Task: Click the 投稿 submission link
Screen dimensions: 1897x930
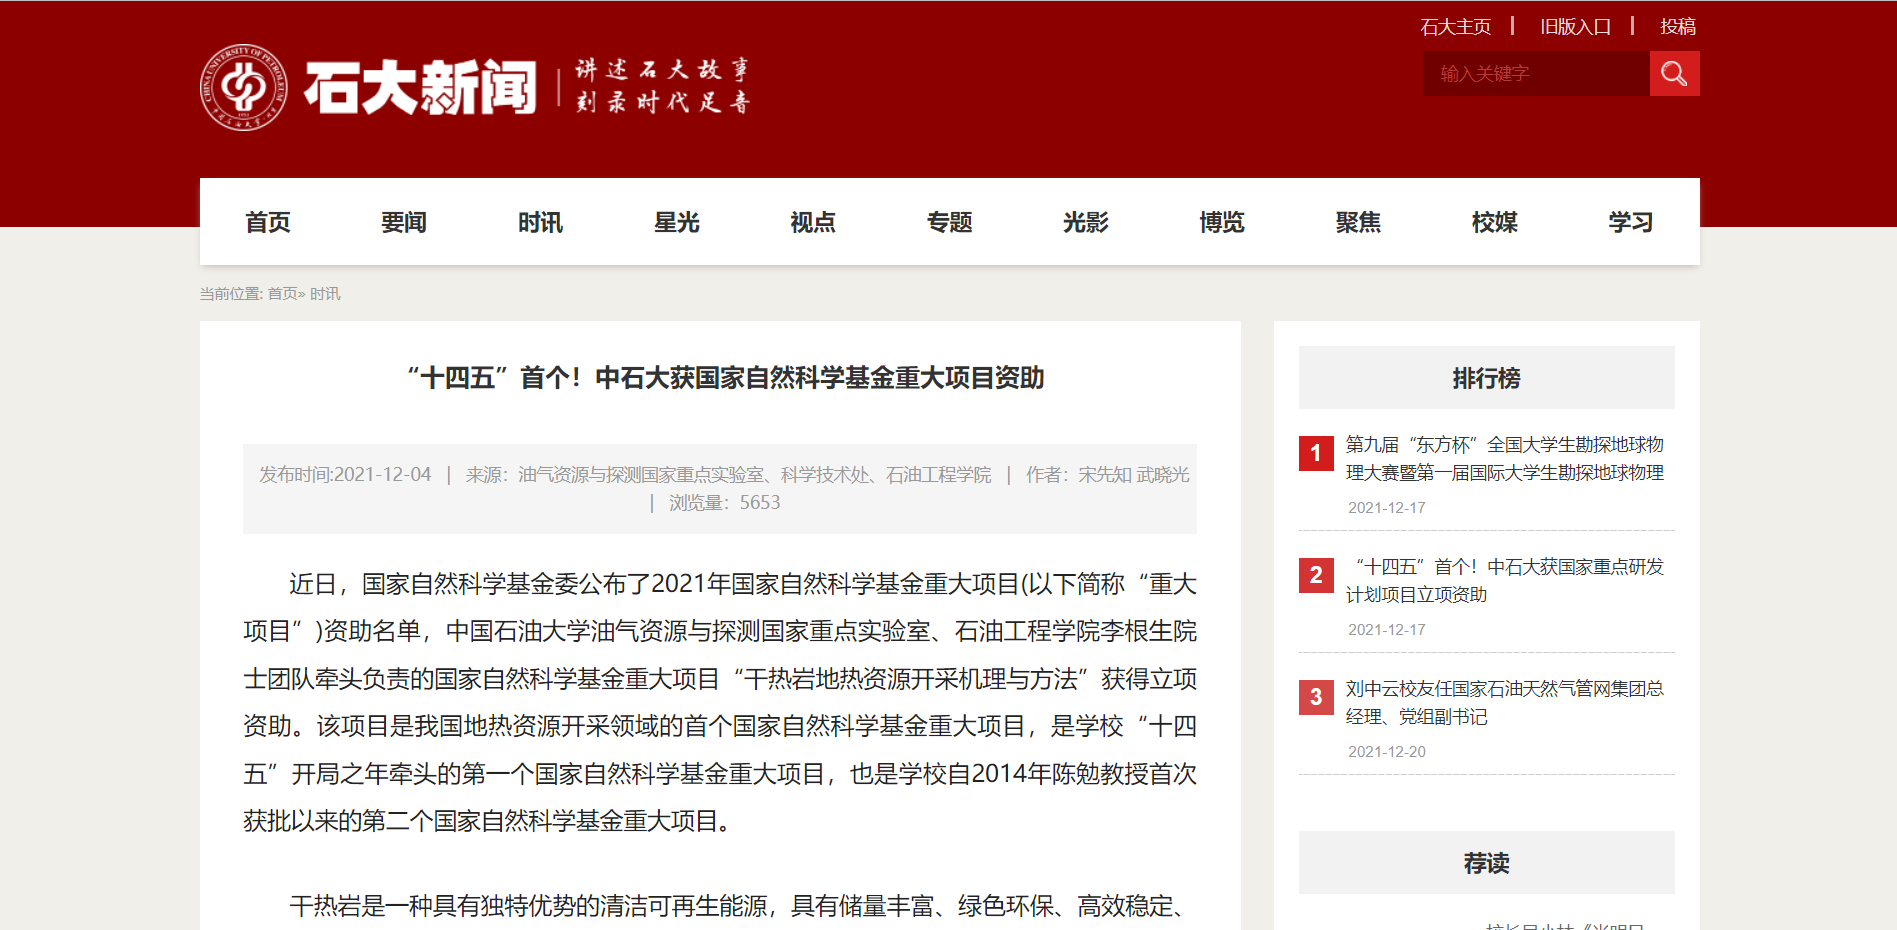Action: [x=1677, y=27]
